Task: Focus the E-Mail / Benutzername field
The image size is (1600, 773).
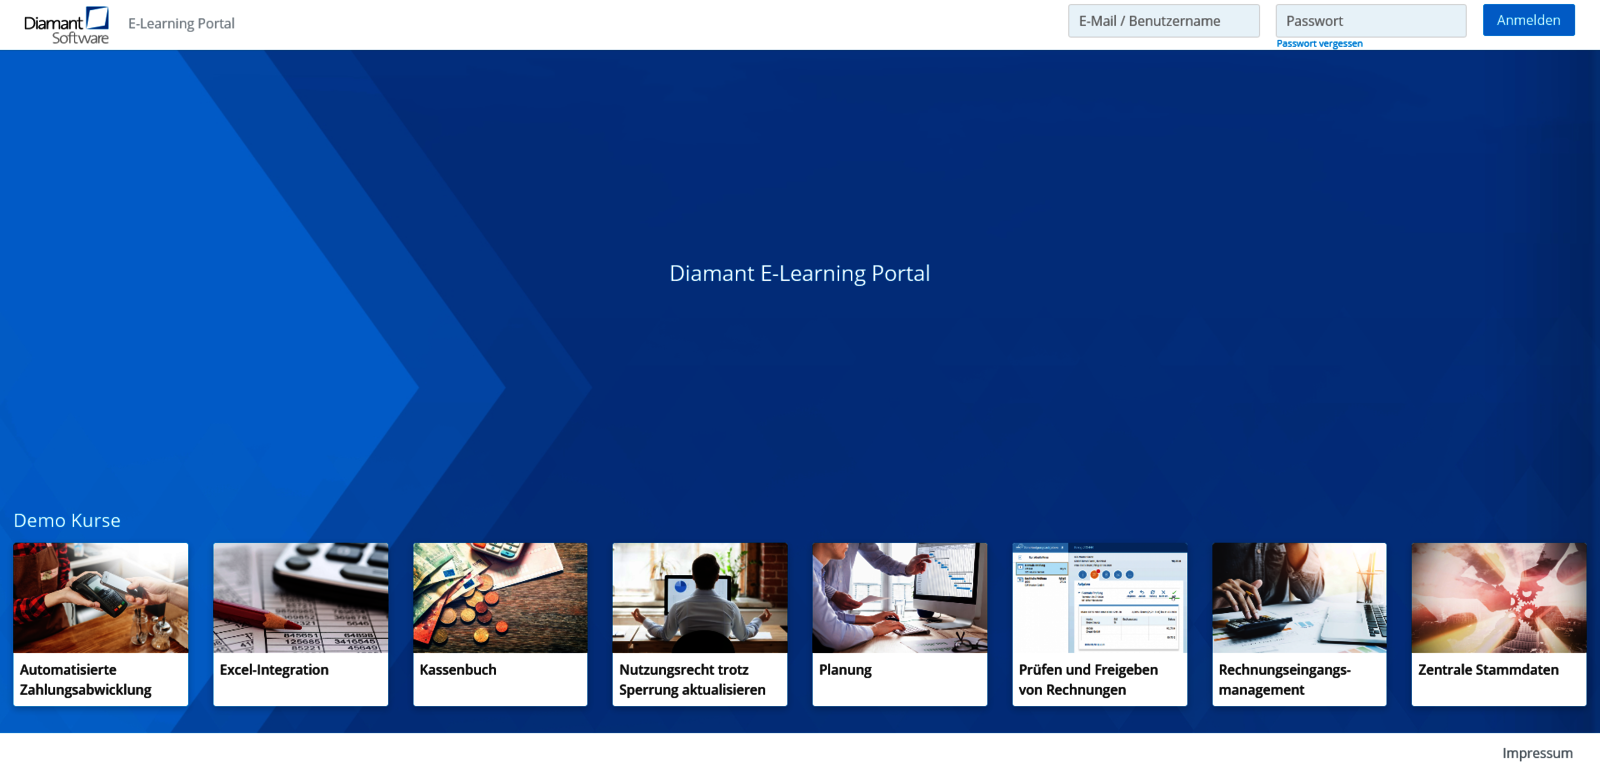Action: (x=1163, y=21)
